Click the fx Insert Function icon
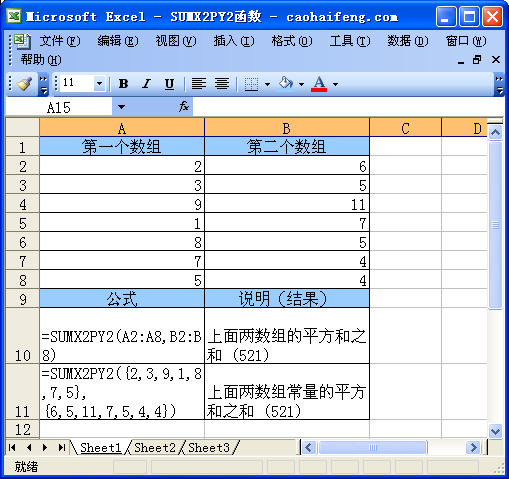 (184, 107)
